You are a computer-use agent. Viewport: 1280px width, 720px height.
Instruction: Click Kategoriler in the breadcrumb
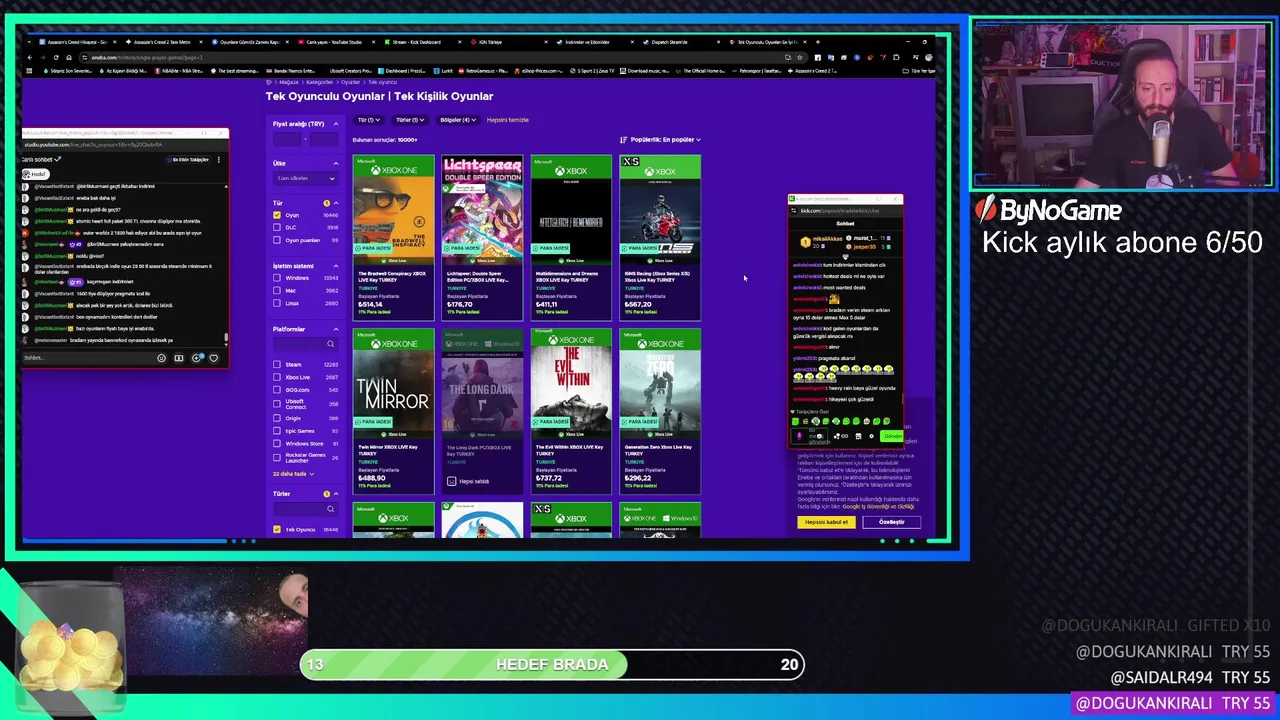tap(319, 82)
